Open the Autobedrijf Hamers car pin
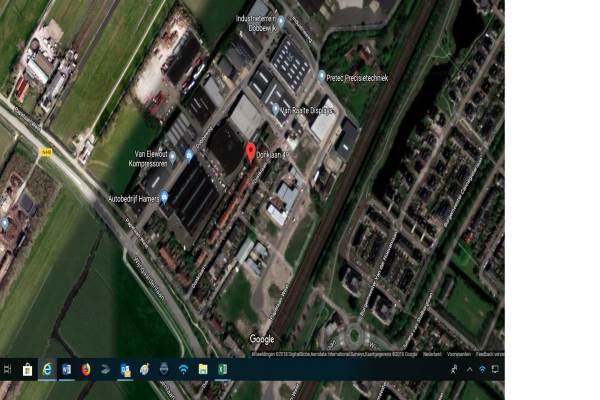The width and height of the screenshot is (600, 400). point(165,197)
